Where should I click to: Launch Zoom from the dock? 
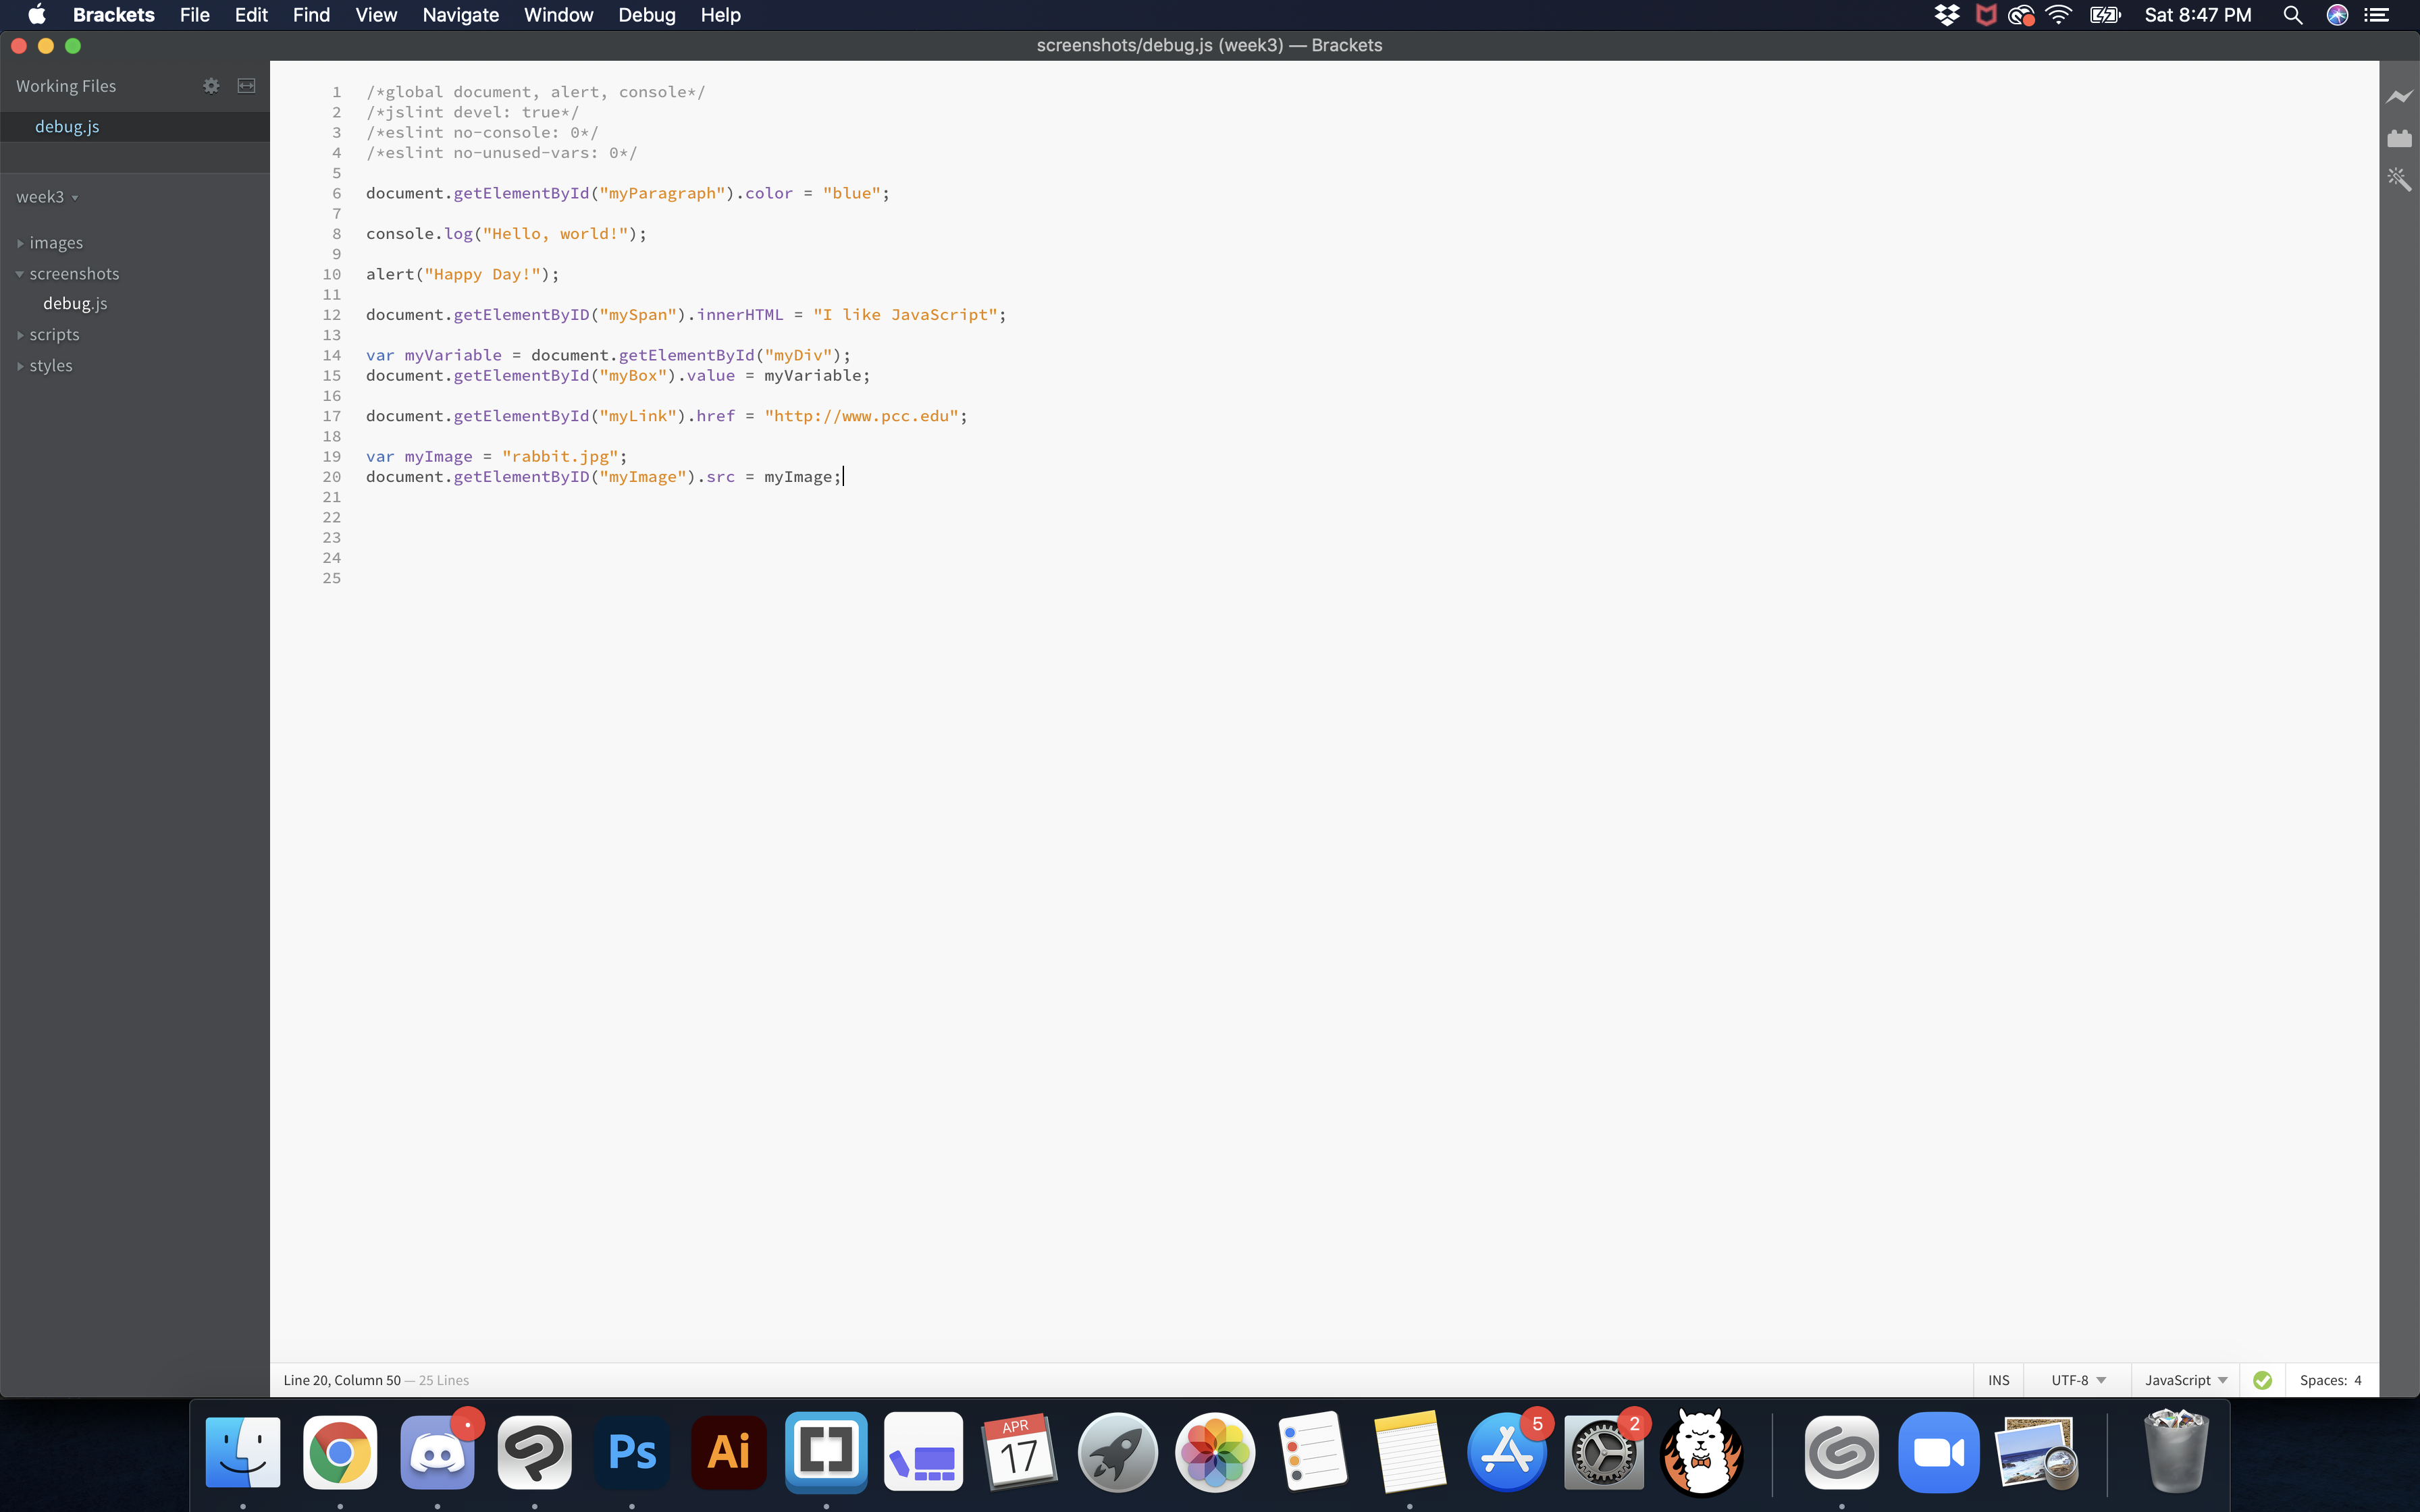(1938, 1452)
